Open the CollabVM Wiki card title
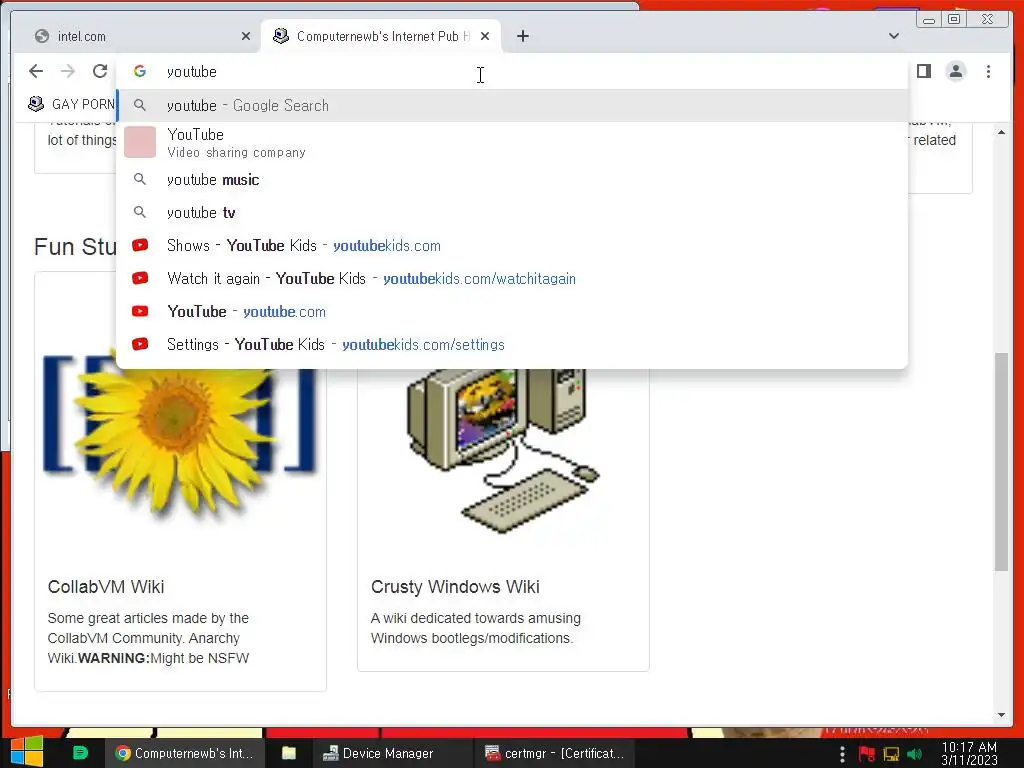This screenshot has width=1024, height=768. (106, 586)
